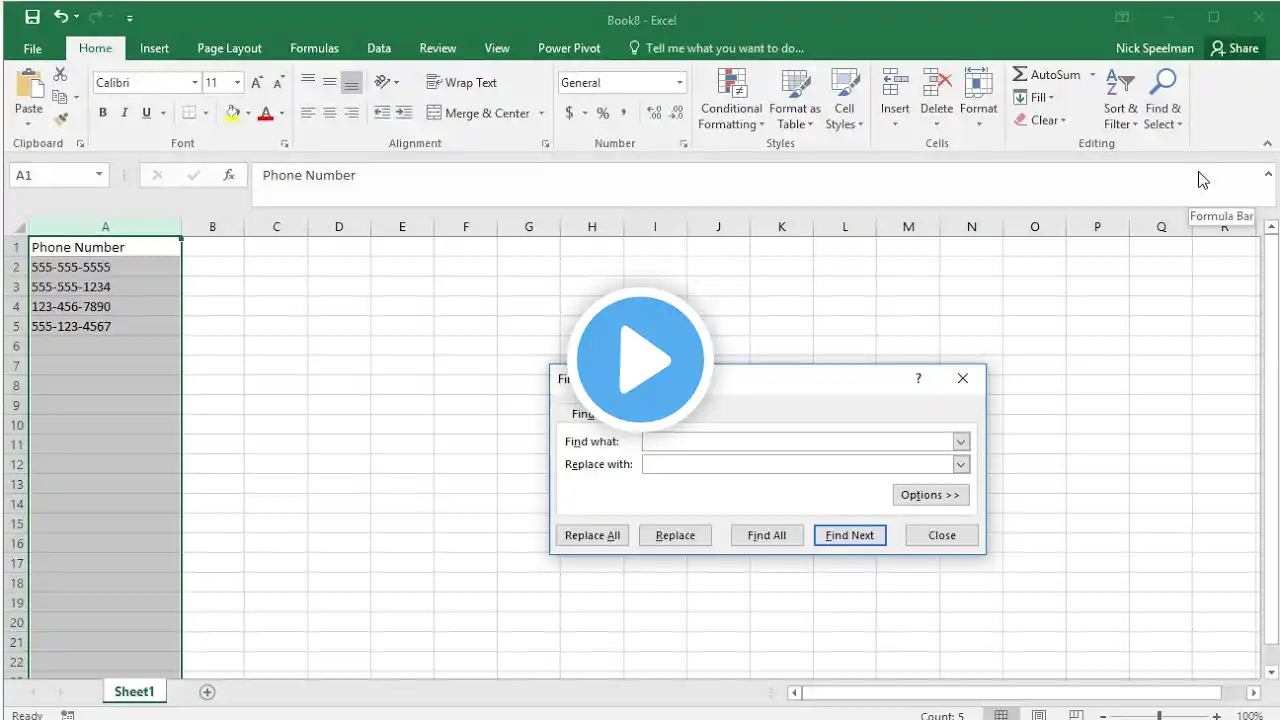The height and width of the screenshot is (720, 1280).
Task: Expand the font name Calibri dropdown
Action: [x=195, y=83]
